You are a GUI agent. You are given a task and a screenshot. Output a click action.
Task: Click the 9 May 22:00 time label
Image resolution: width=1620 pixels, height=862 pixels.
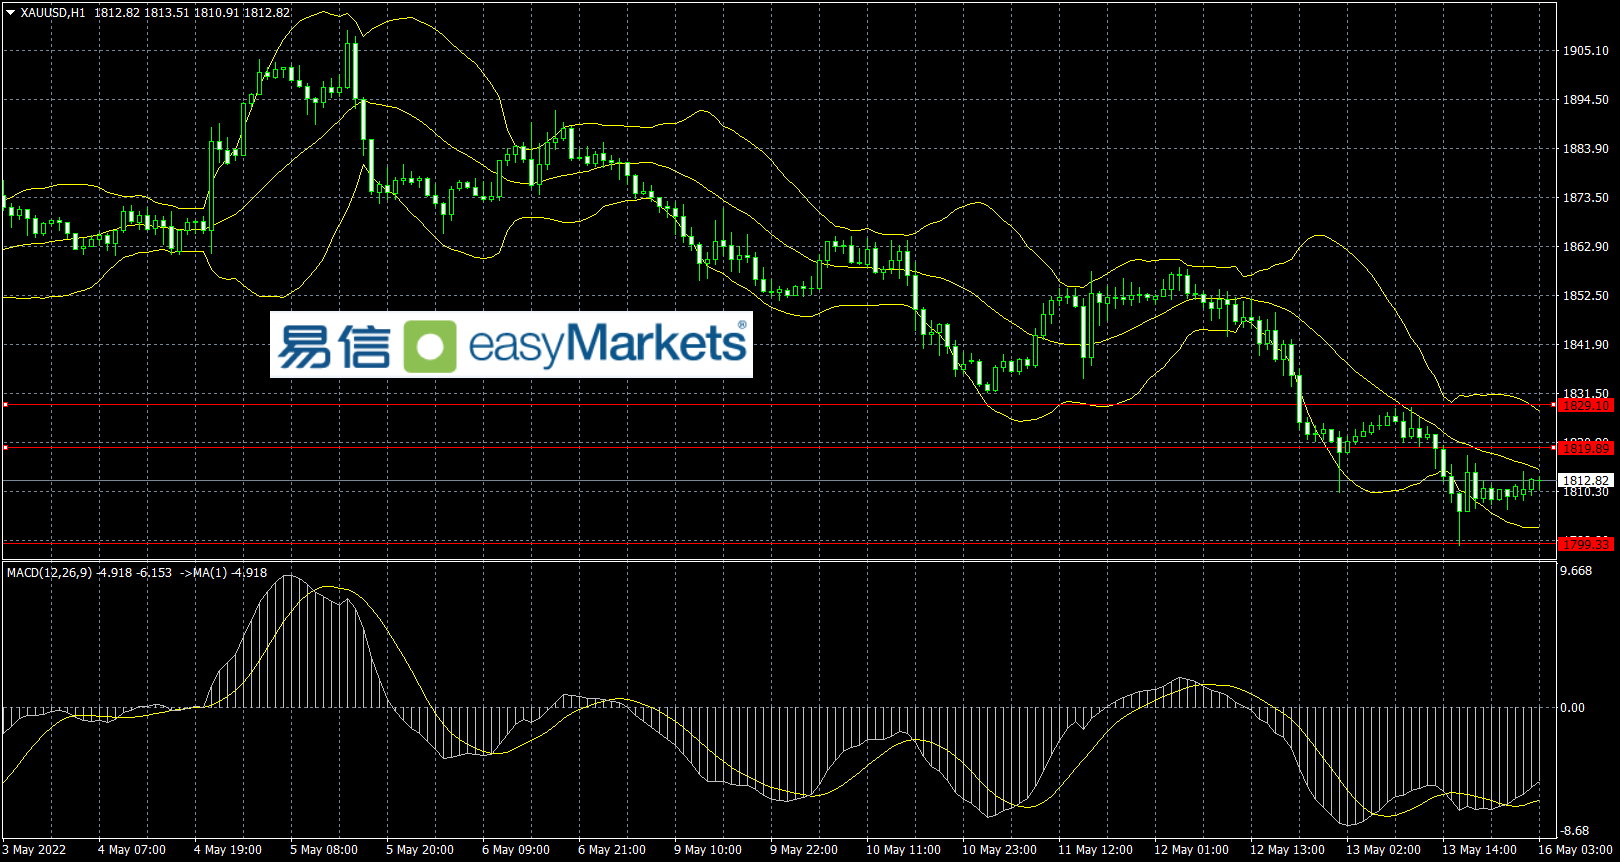coord(804,850)
